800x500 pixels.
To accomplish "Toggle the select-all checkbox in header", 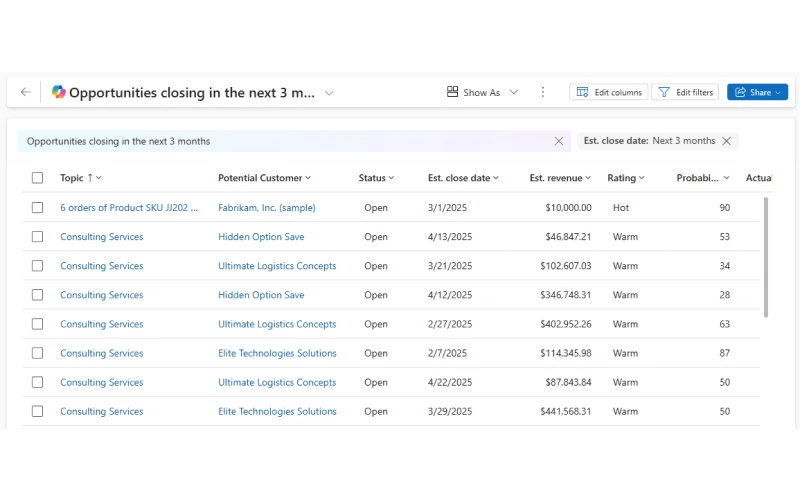I will click(x=37, y=178).
